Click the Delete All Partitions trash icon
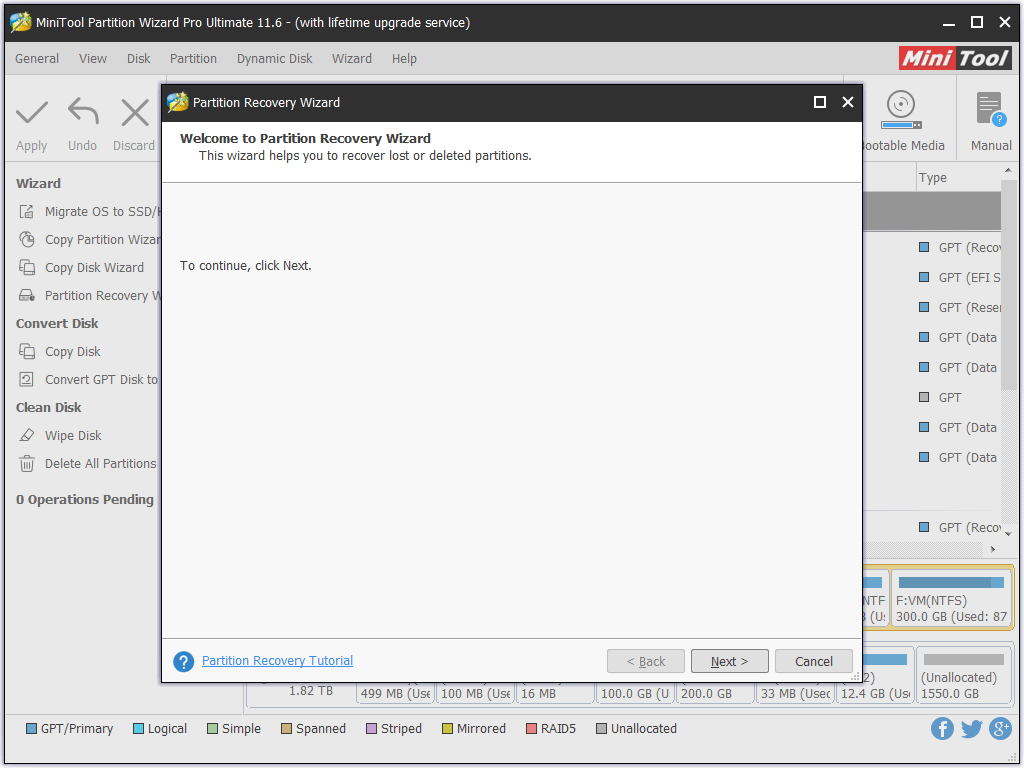Screen dimensions: 1024x768 [x=27, y=464]
